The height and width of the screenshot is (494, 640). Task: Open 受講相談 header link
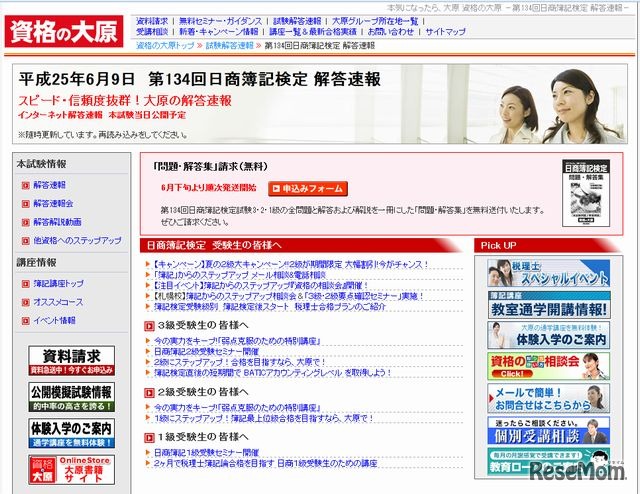point(152,31)
